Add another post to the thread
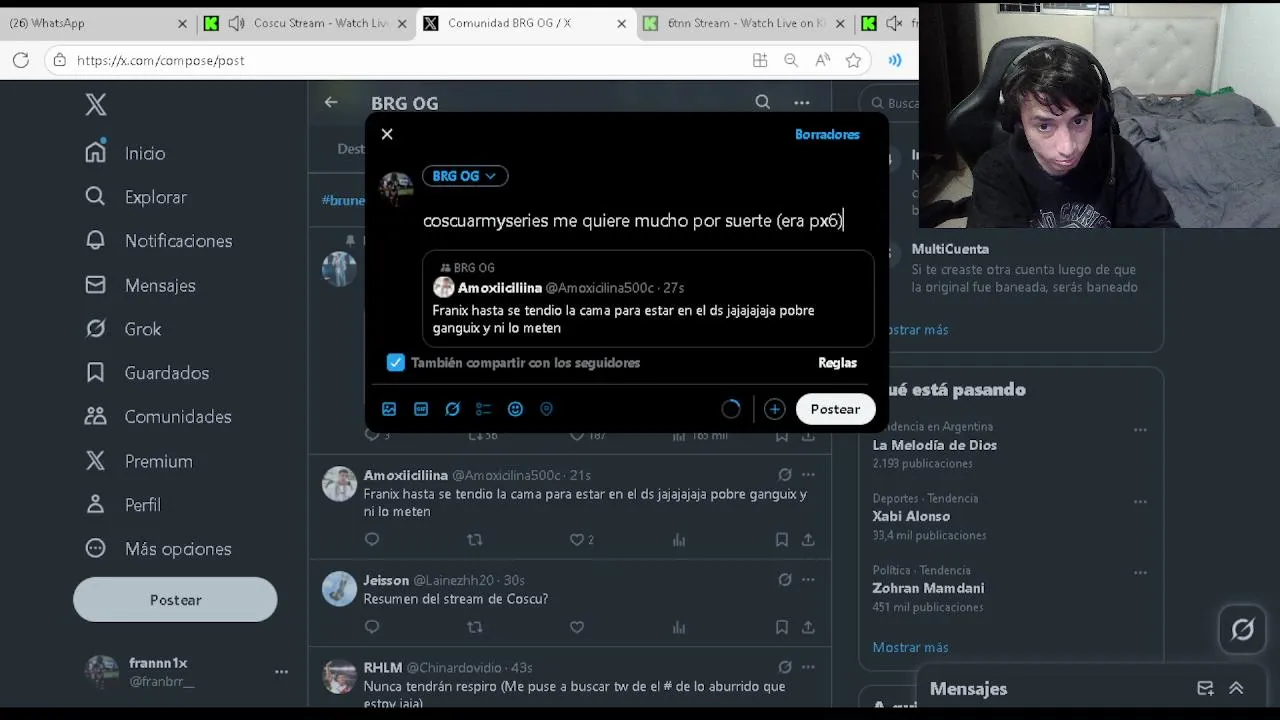Viewport: 1280px width, 720px height. click(774, 409)
